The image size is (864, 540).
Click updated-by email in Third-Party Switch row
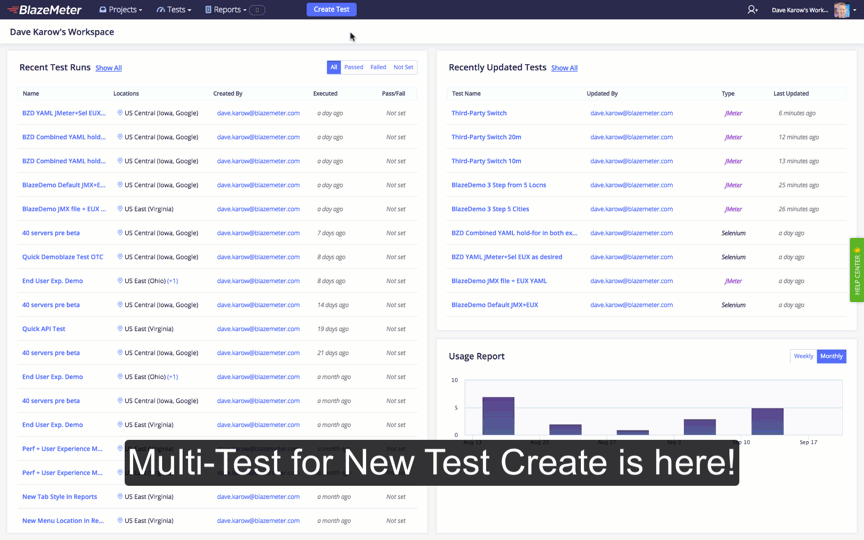(x=631, y=113)
